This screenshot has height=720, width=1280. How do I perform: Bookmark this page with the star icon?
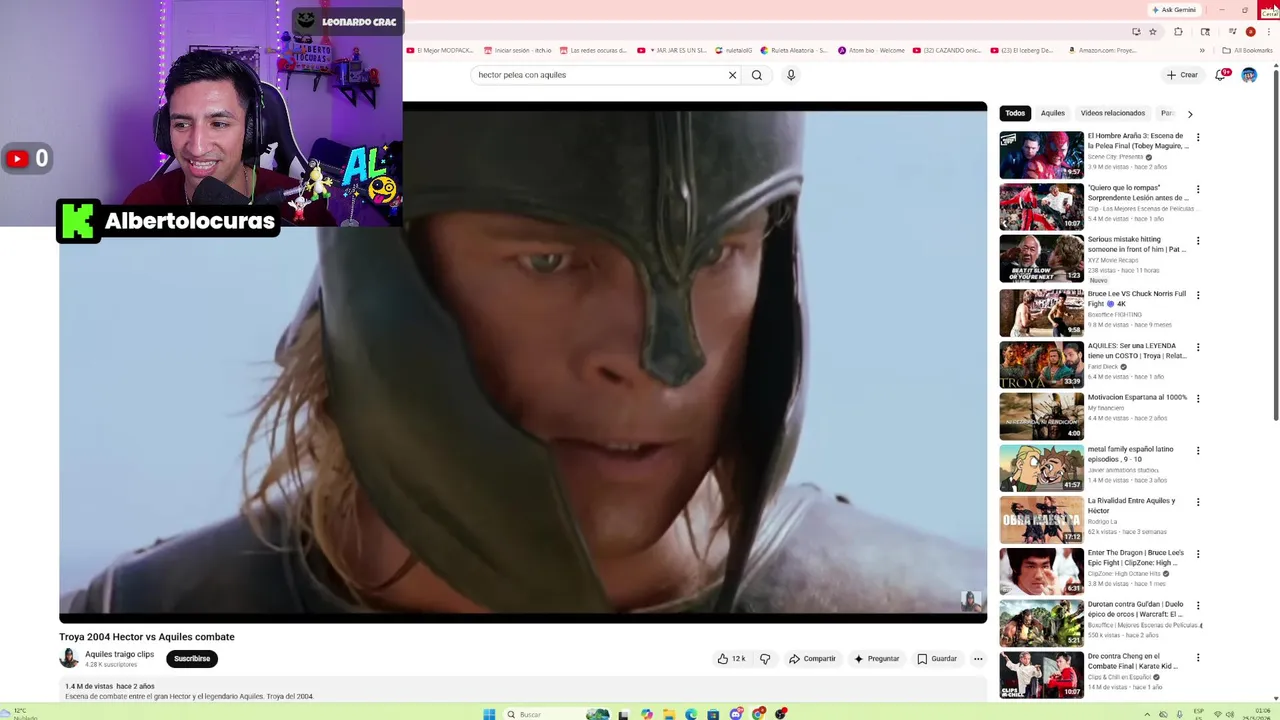tap(1153, 32)
